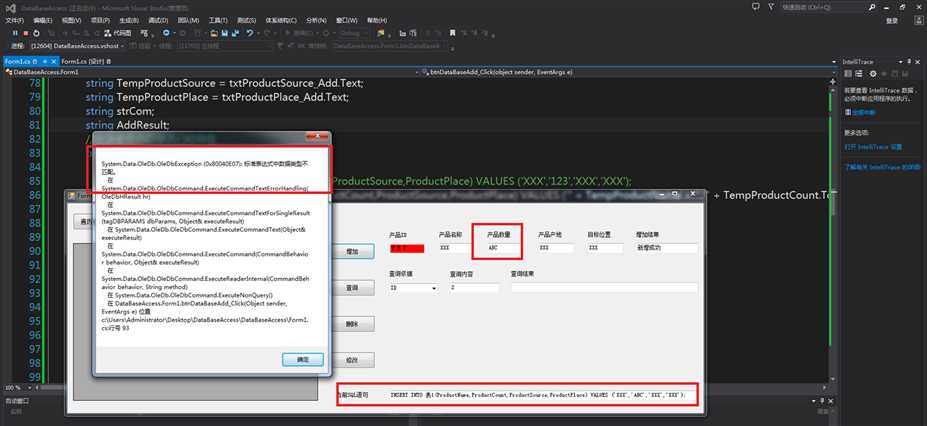This screenshot has height=426, width=927.
Task: Click the 修改 button on the form
Action: tap(352, 360)
